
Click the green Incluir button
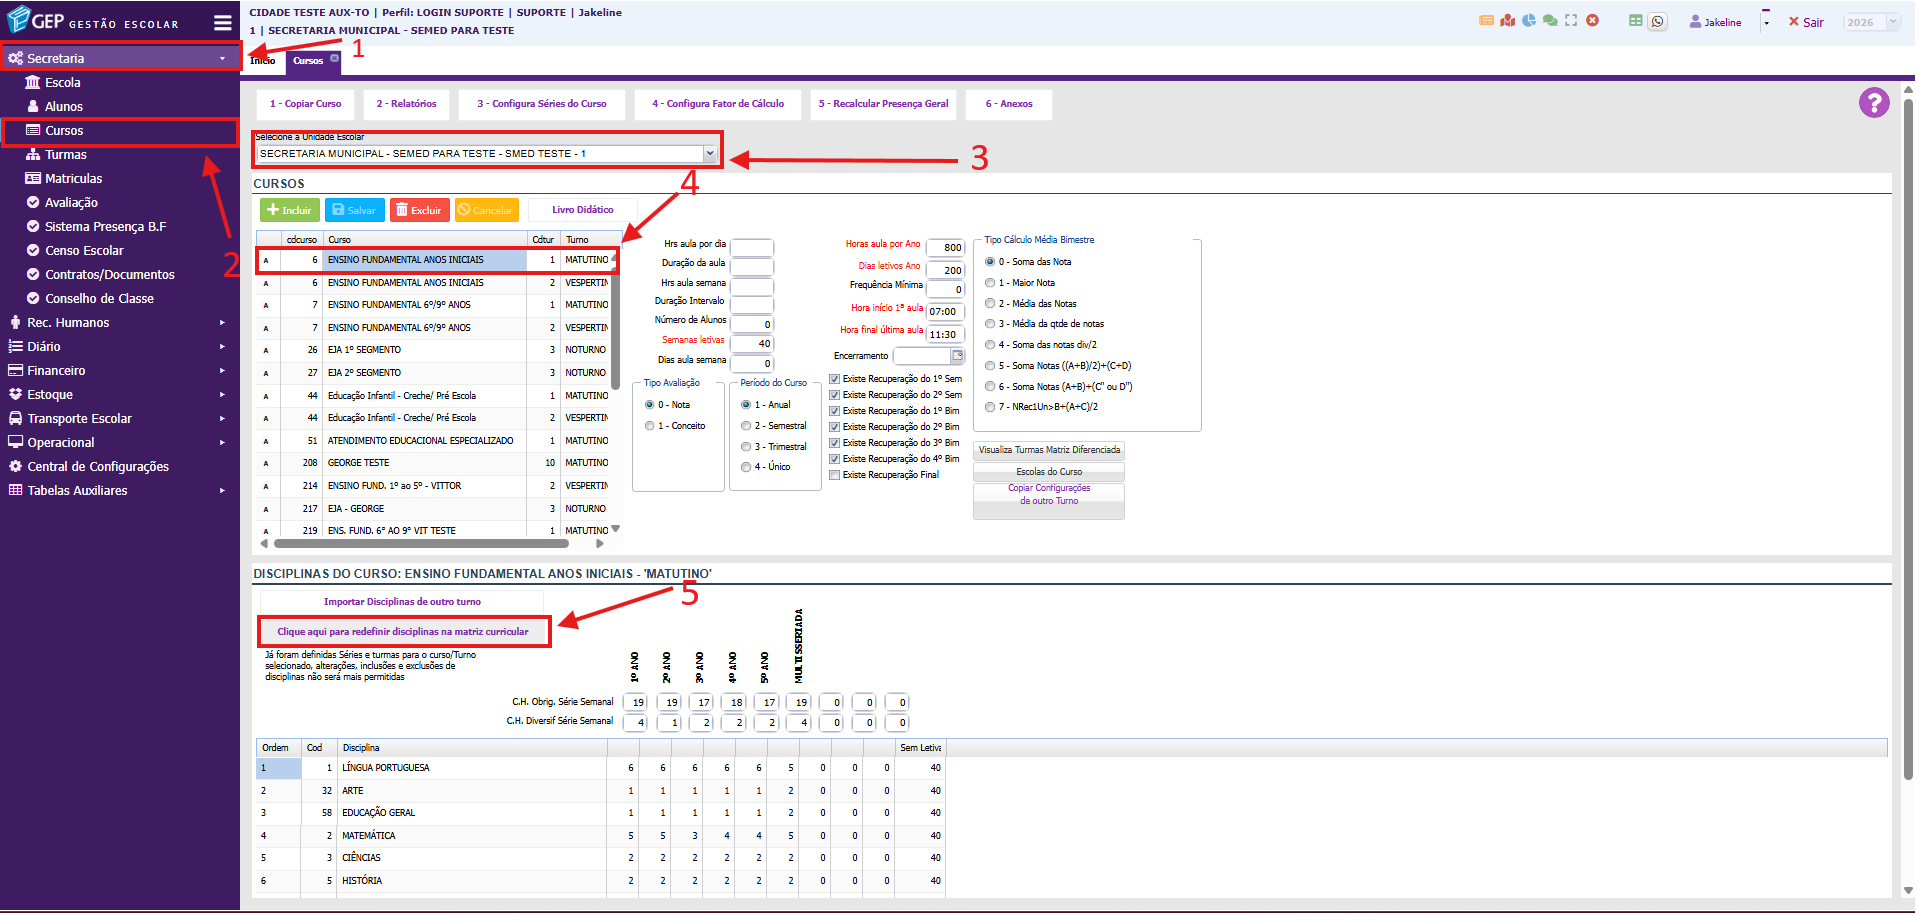click(x=289, y=210)
